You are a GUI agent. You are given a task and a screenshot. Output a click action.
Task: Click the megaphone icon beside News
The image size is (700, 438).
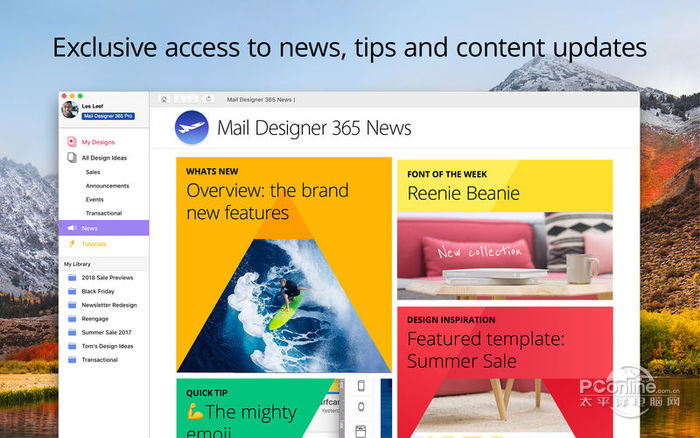pyautogui.click(x=72, y=228)
